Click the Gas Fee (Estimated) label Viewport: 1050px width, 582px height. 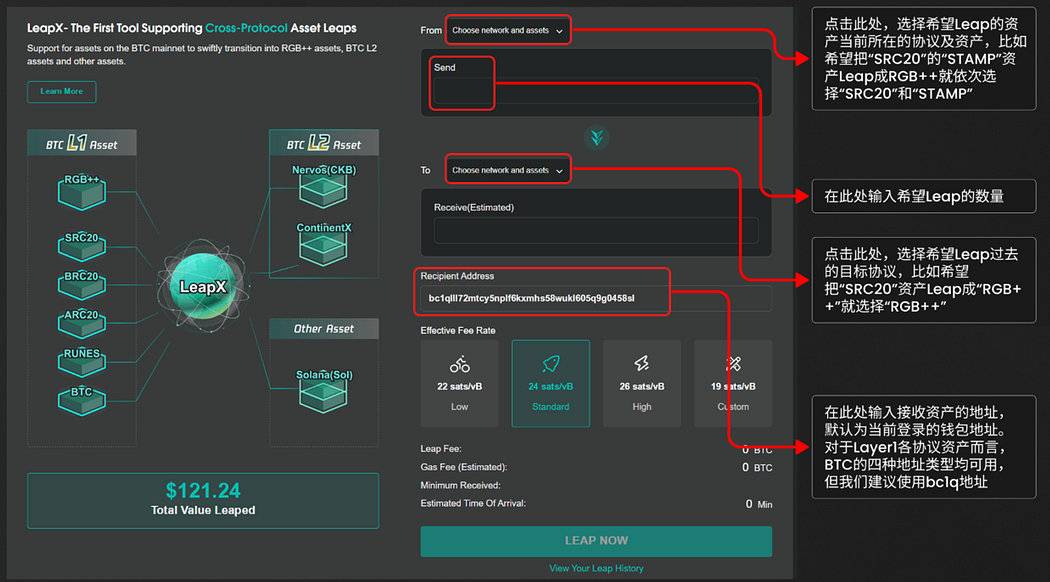[x=463, y=467]
